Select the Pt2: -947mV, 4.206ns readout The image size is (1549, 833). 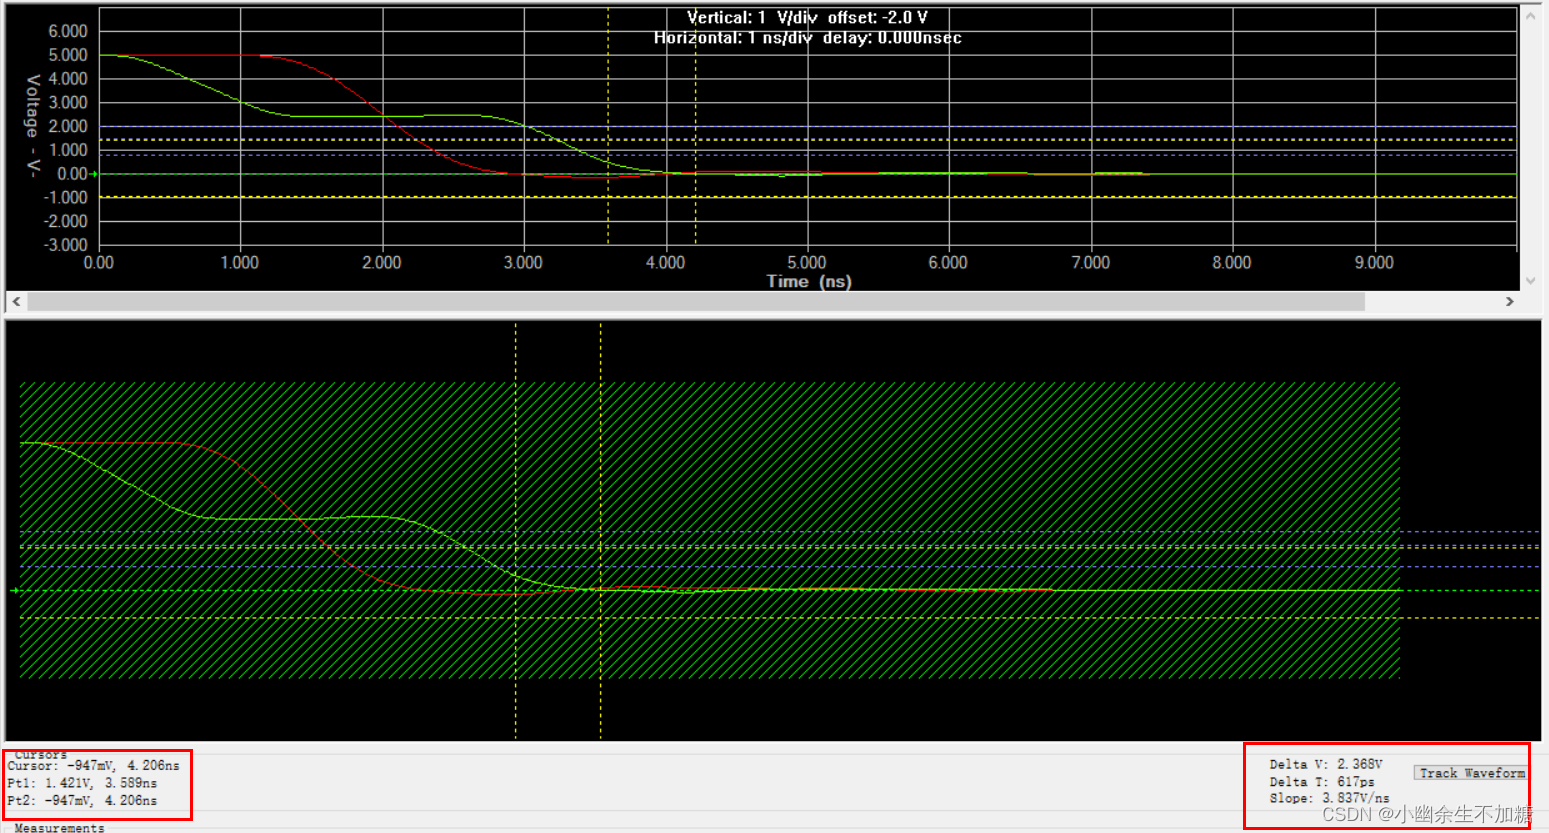(82, 801)
